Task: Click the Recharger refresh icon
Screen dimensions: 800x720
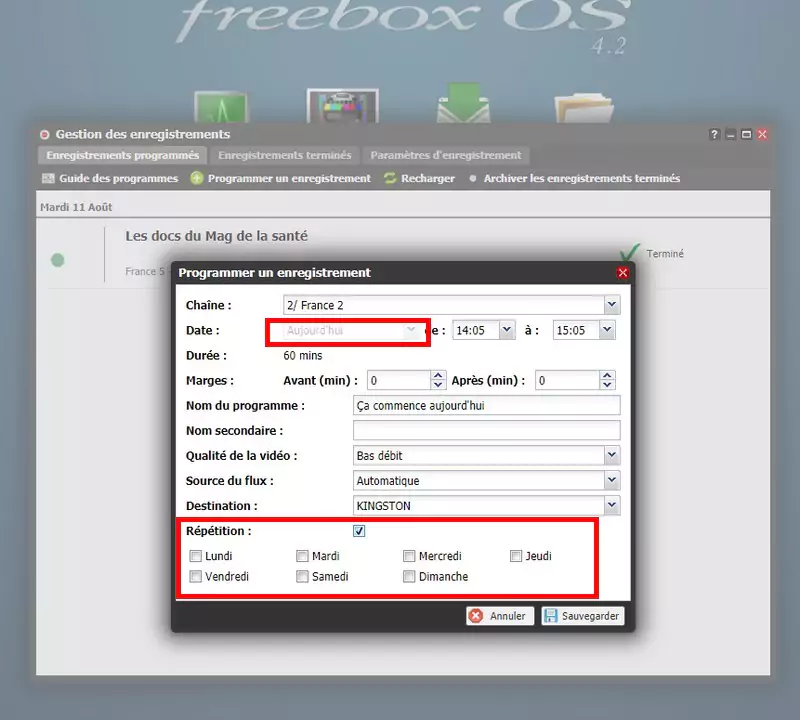Action: [390, 179]
